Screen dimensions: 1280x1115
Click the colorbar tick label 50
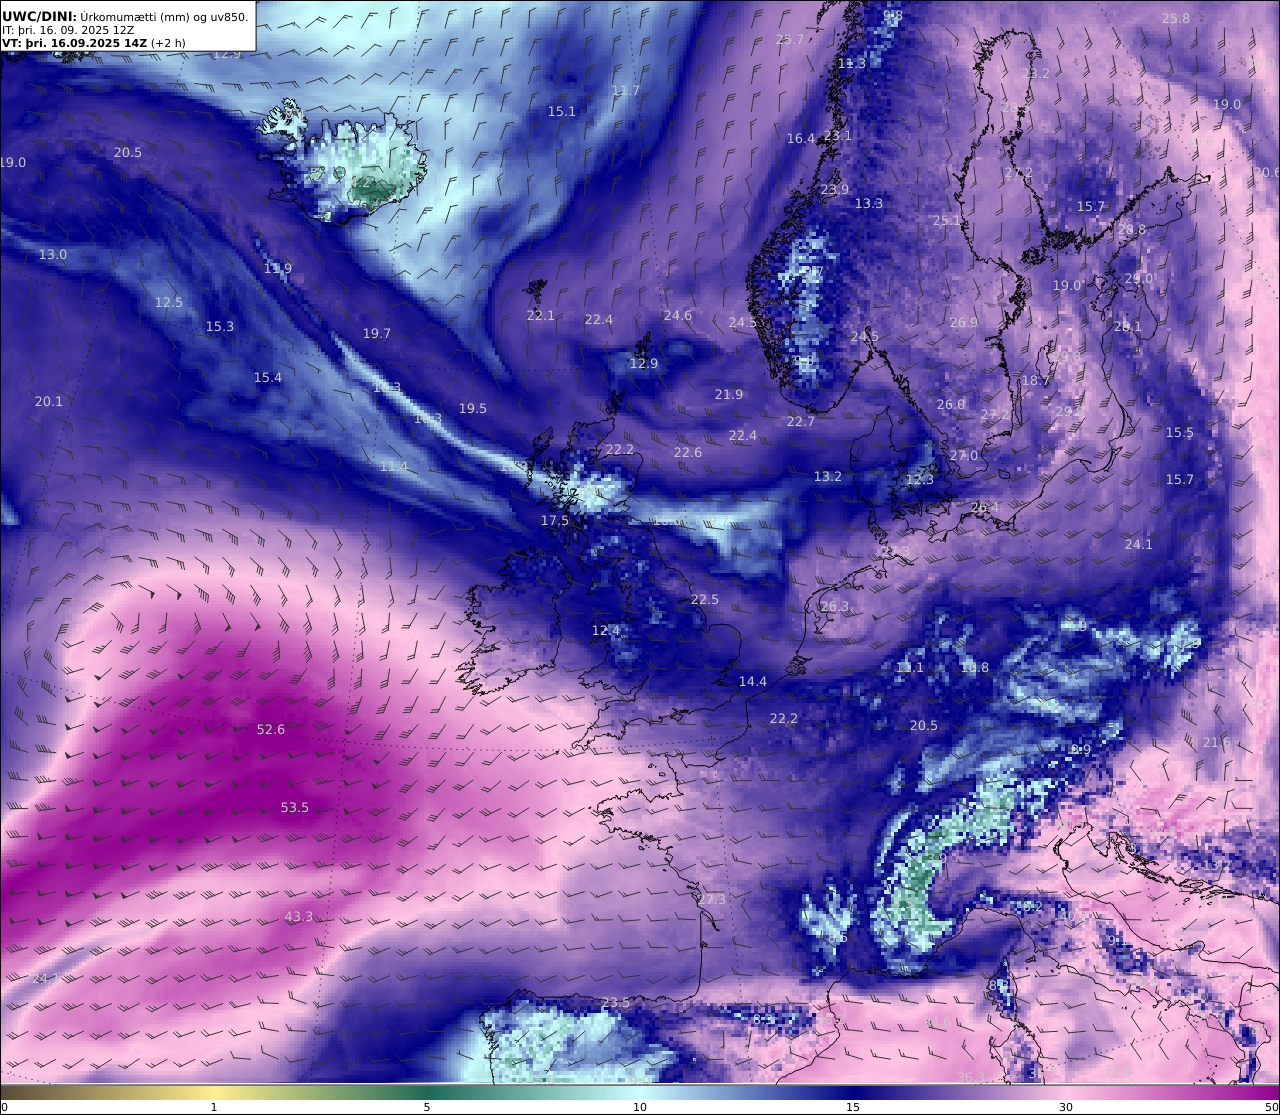[1272, 1108]
